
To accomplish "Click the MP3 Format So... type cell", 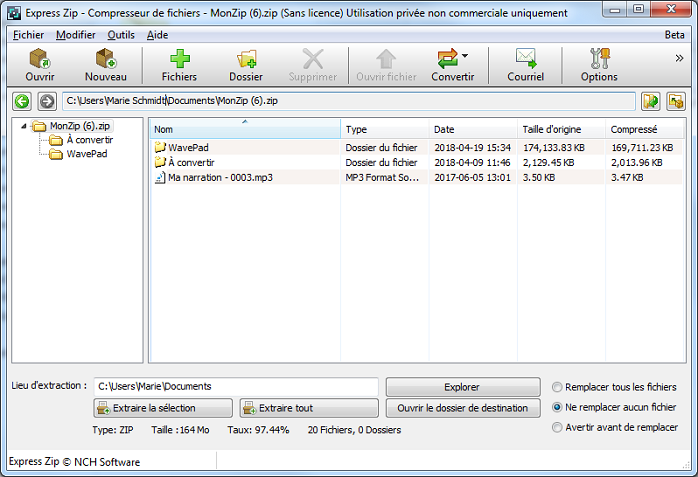I will [x=382, y=178].
